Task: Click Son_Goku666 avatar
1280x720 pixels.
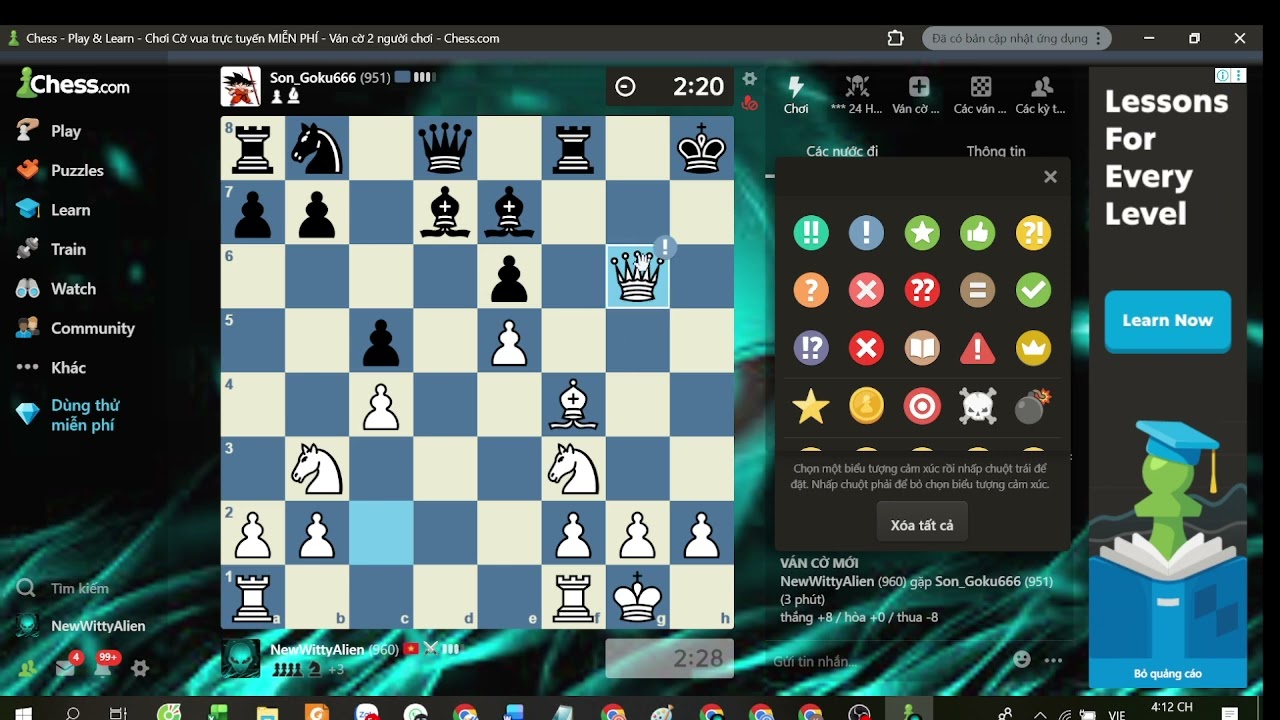Action: tap(241, 87)
